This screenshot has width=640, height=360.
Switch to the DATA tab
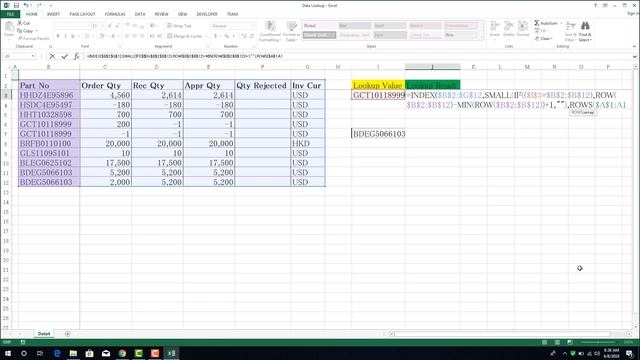click(x=140, y=14)
